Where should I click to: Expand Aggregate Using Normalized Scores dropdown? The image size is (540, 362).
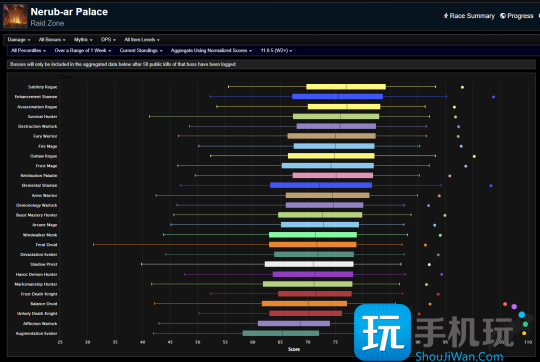211,50
